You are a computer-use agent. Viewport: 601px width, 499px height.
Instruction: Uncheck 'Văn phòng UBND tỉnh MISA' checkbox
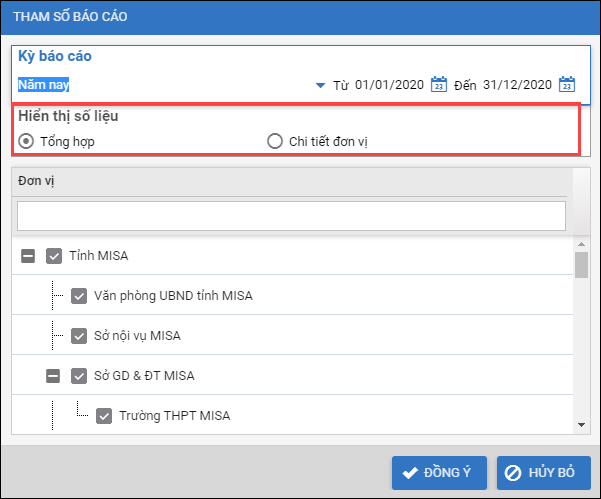pyautogui.click(x=79, y=296)
